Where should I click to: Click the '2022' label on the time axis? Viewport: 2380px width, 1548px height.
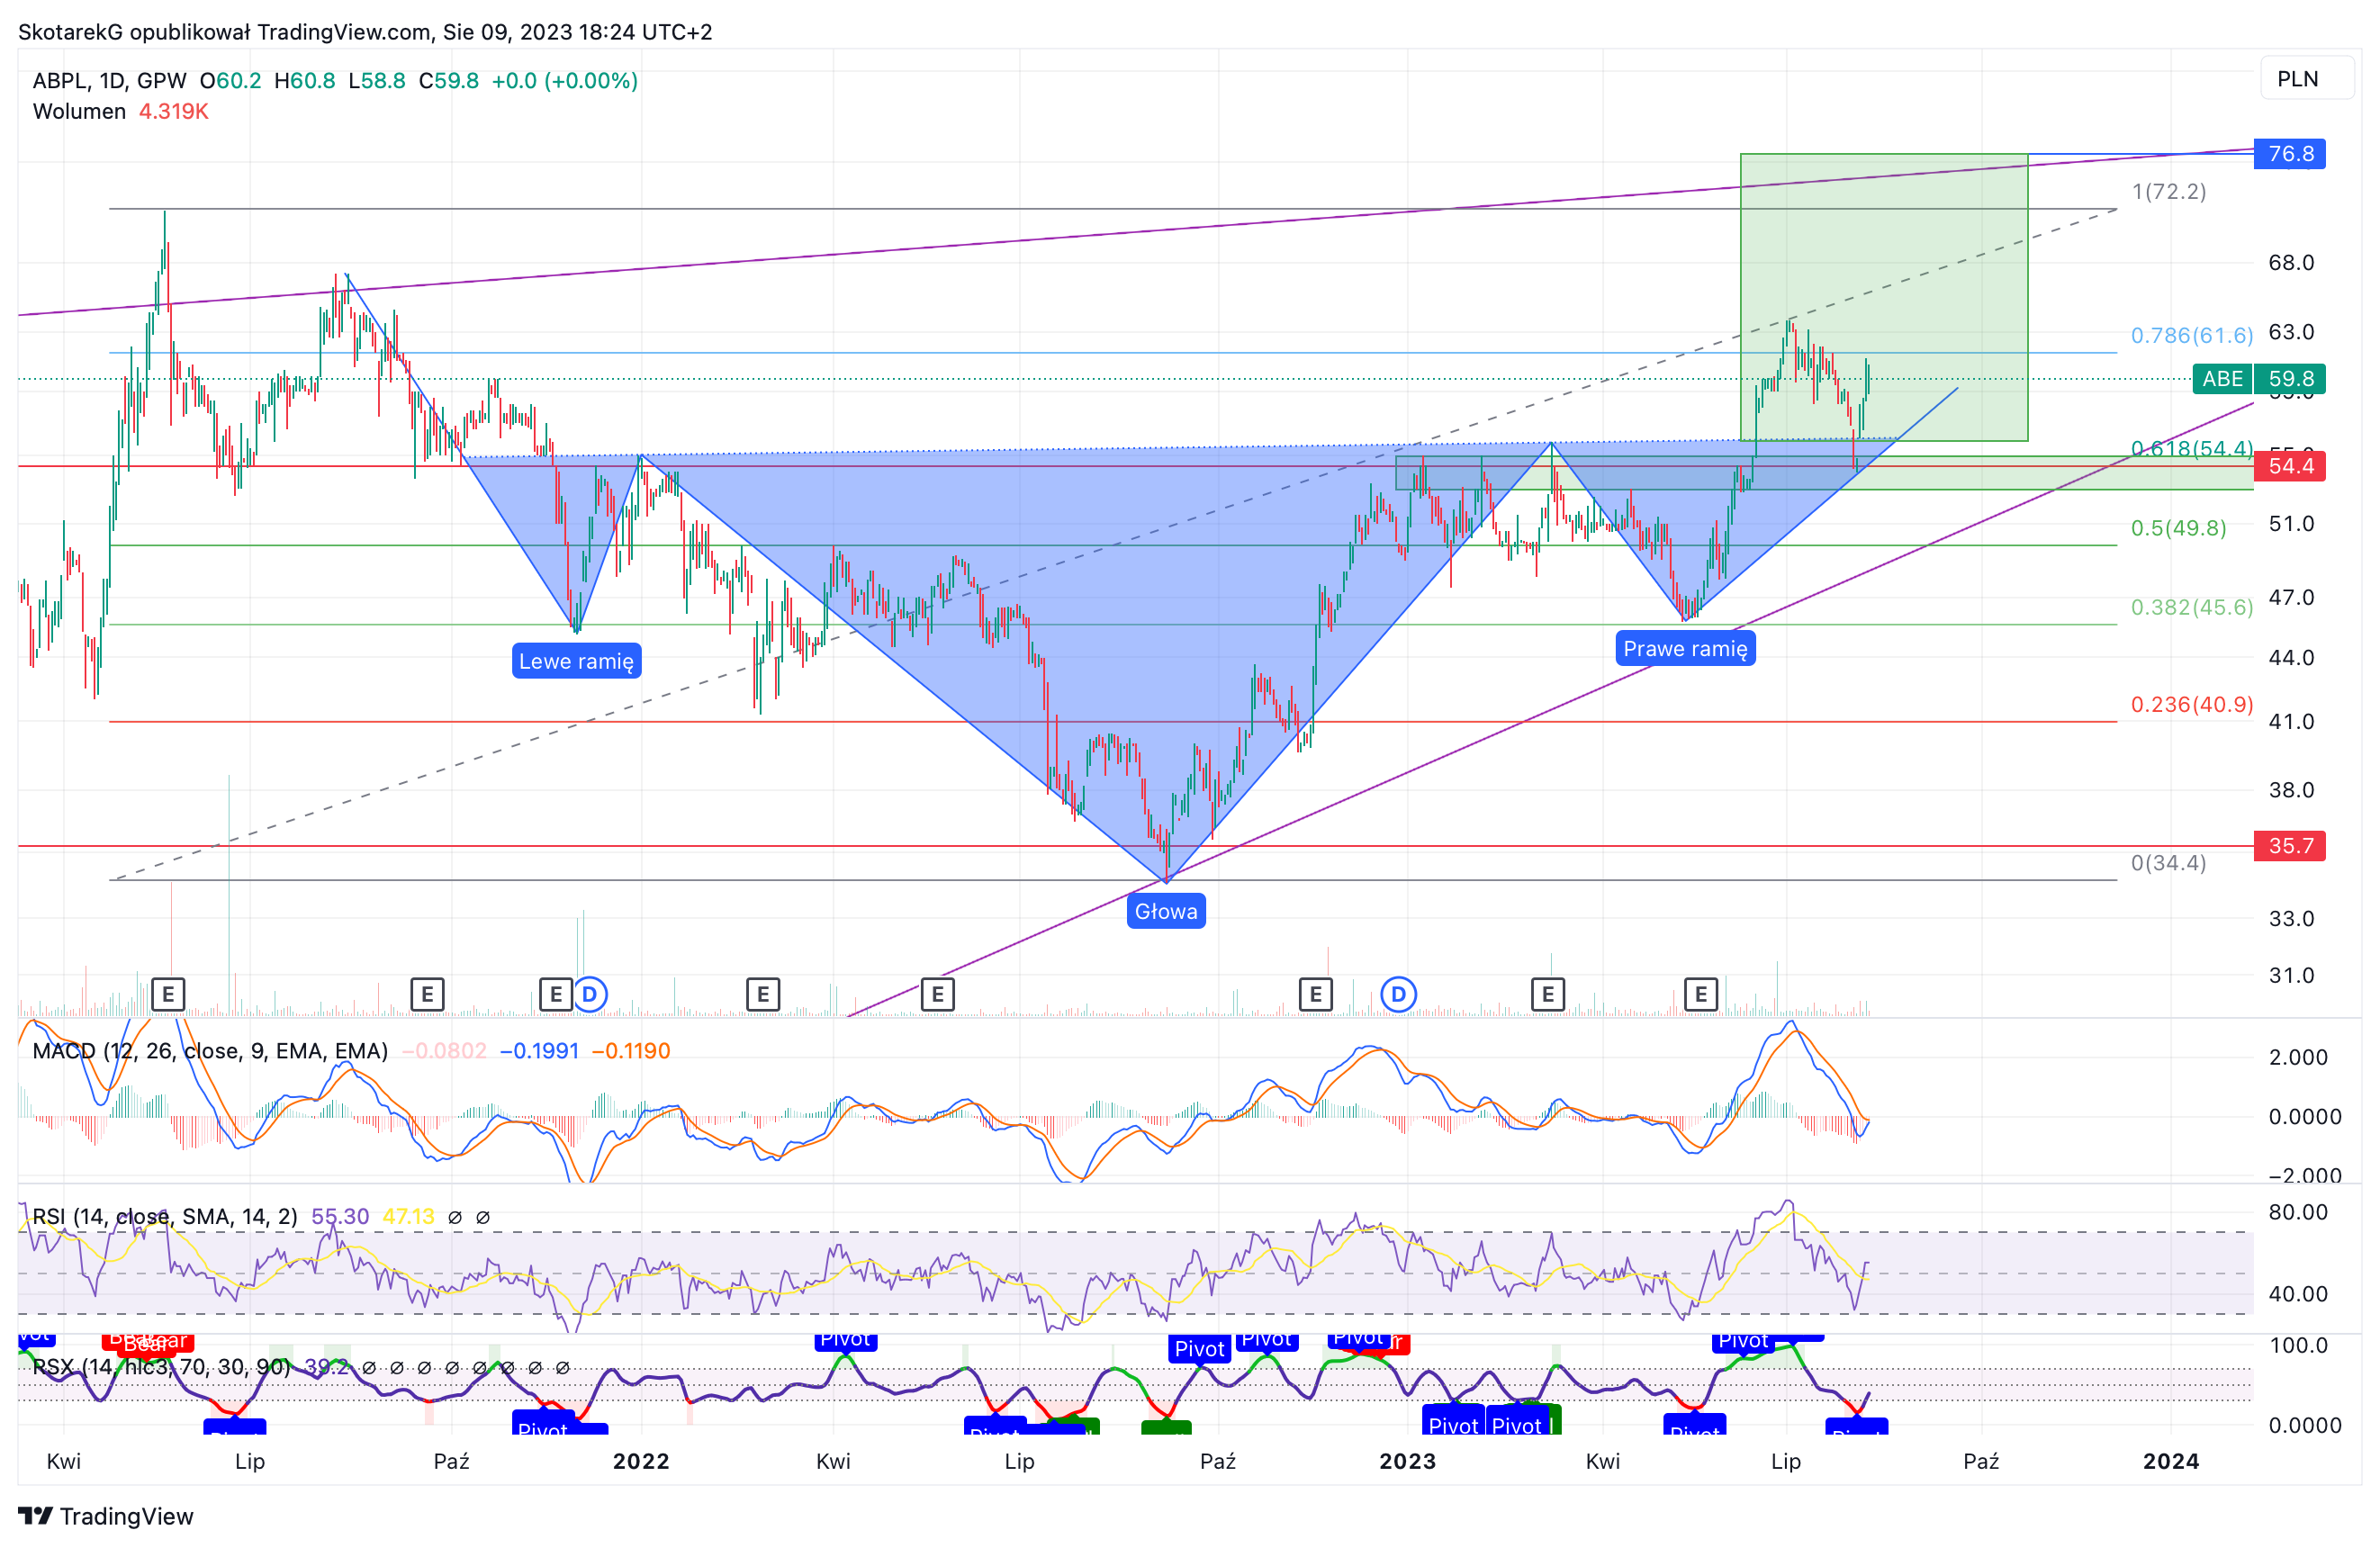tap(641, 1461)
